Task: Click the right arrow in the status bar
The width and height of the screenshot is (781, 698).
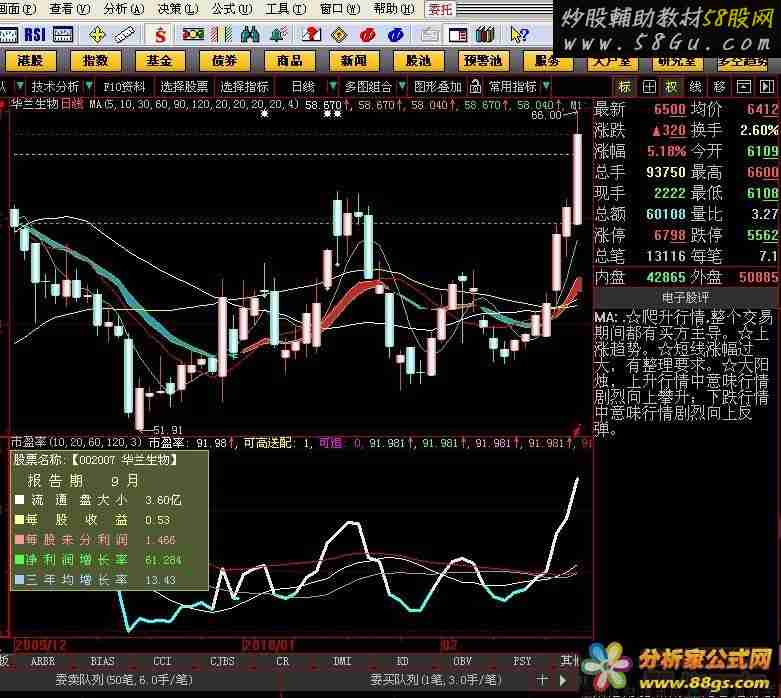Action: click(563, 680)
